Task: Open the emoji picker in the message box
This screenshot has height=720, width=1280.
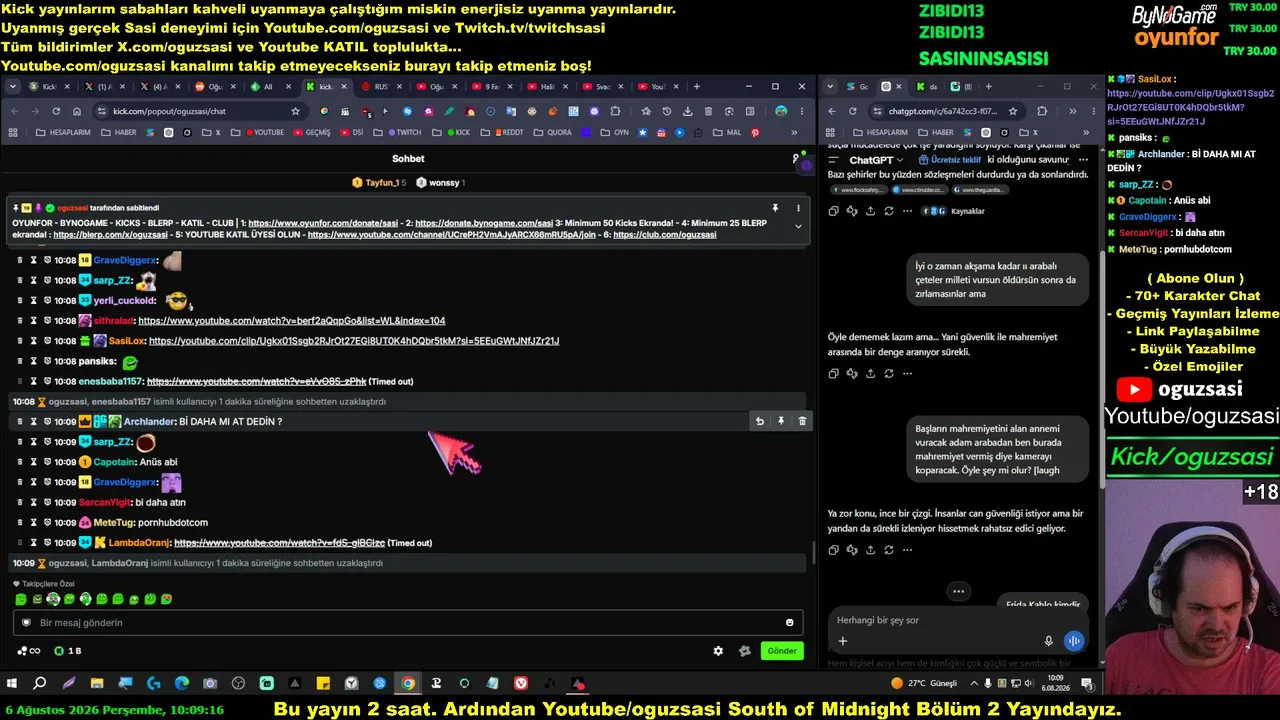Action: point(790,623)
